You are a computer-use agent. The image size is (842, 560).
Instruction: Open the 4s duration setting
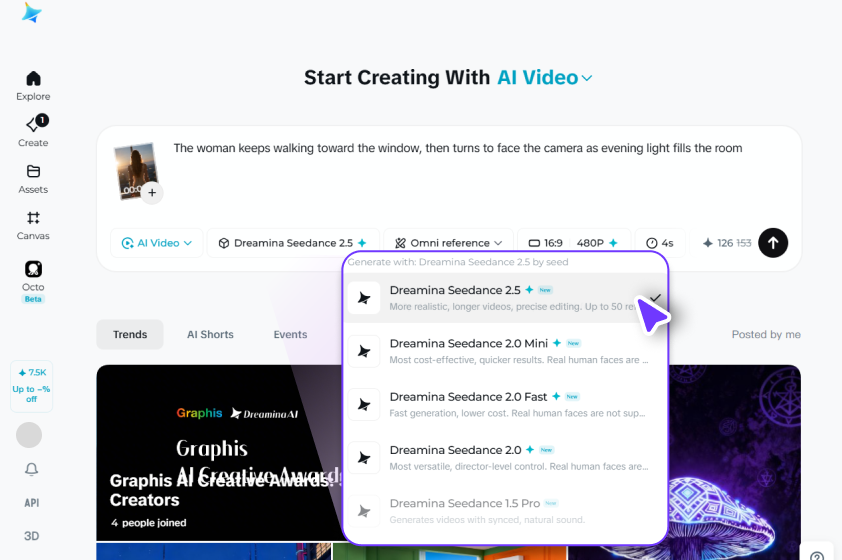660,243
